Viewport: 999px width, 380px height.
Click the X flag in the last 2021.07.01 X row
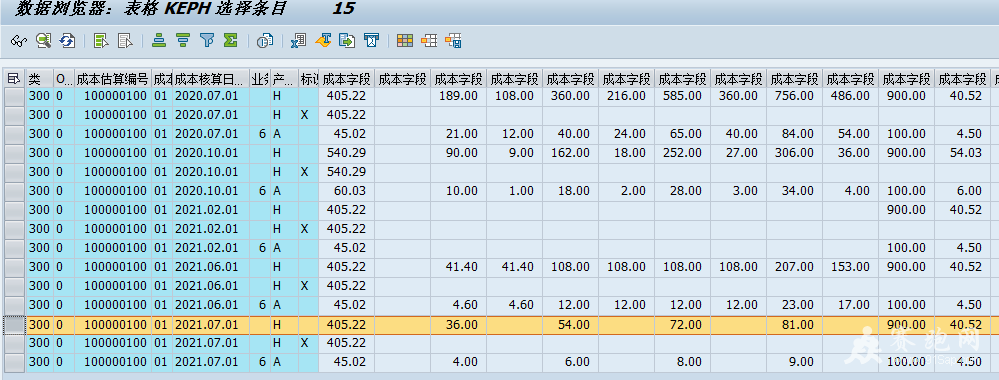pyautogui.click(x=308, y=343)
